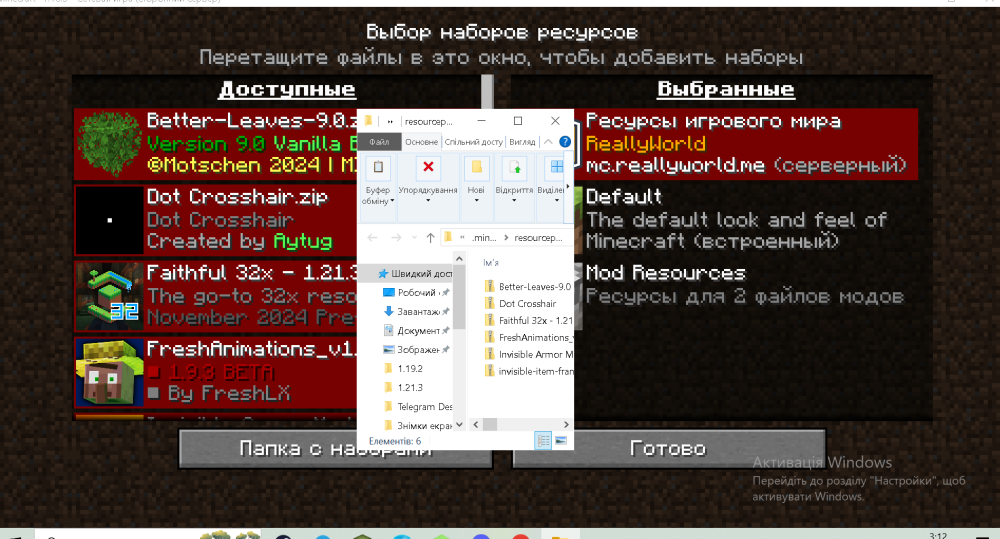This screenshot has width=1000, height=539.
Task: Select the Better-Leaves pack icon in Minecraft
Action: [108, 144]
